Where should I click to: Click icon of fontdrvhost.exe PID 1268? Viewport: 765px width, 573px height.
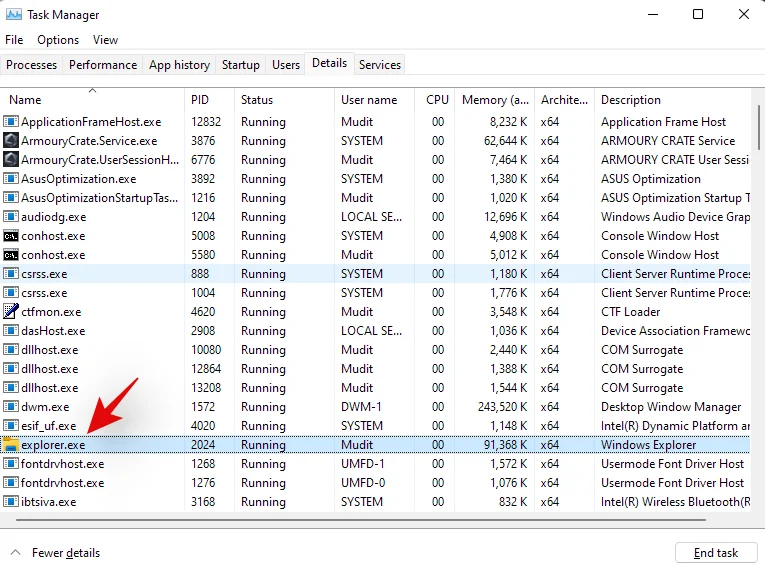tap(11, 464)
